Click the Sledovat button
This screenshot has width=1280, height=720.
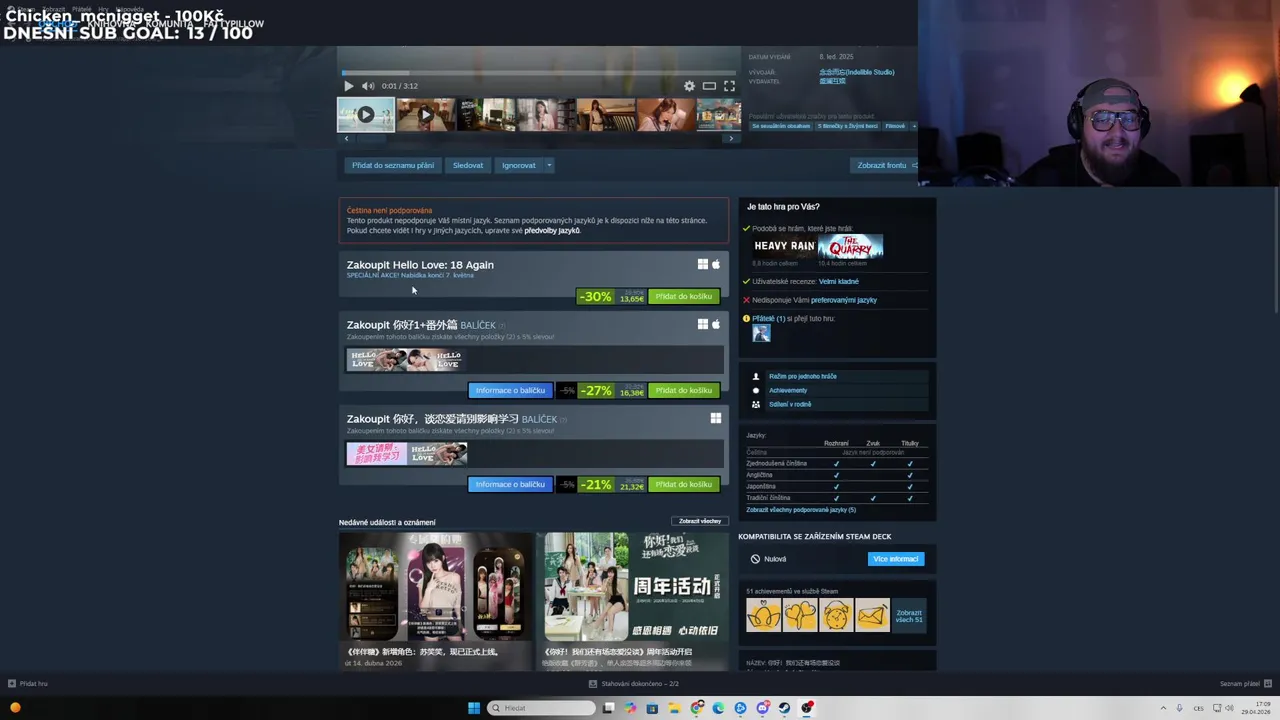click(468, 165)
